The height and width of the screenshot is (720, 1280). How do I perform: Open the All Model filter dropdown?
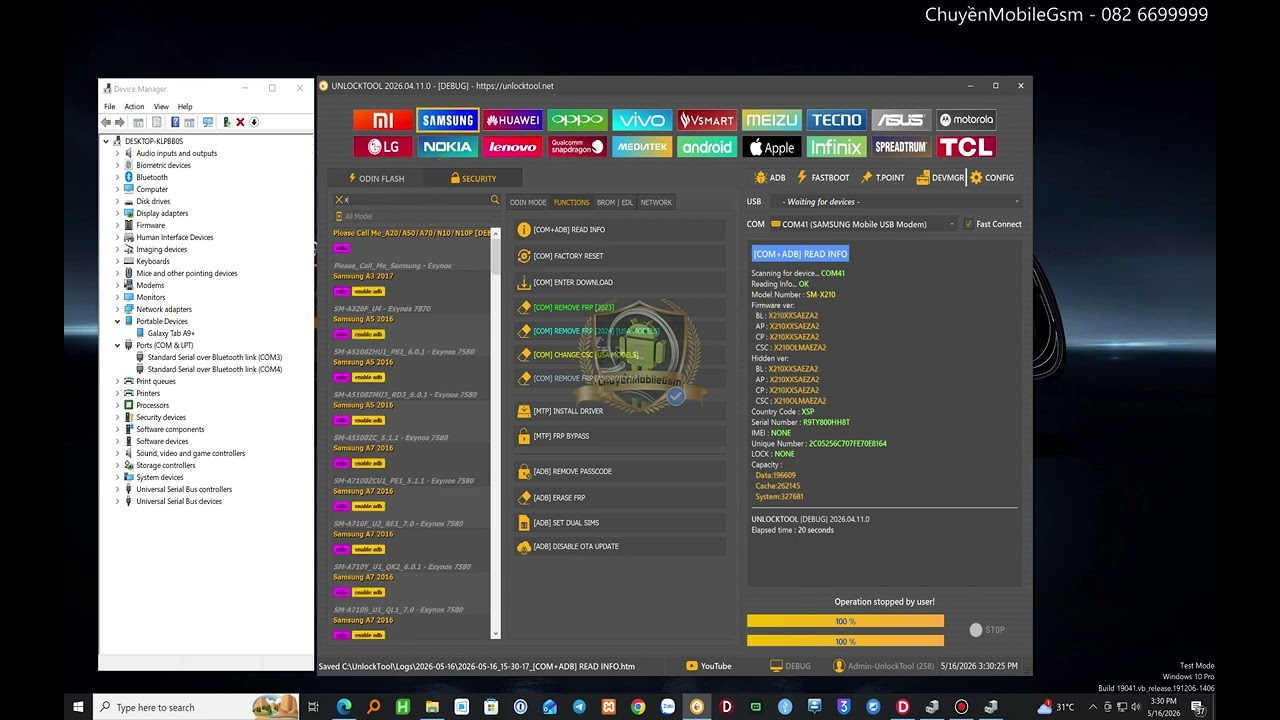click(x=415, y=216)
